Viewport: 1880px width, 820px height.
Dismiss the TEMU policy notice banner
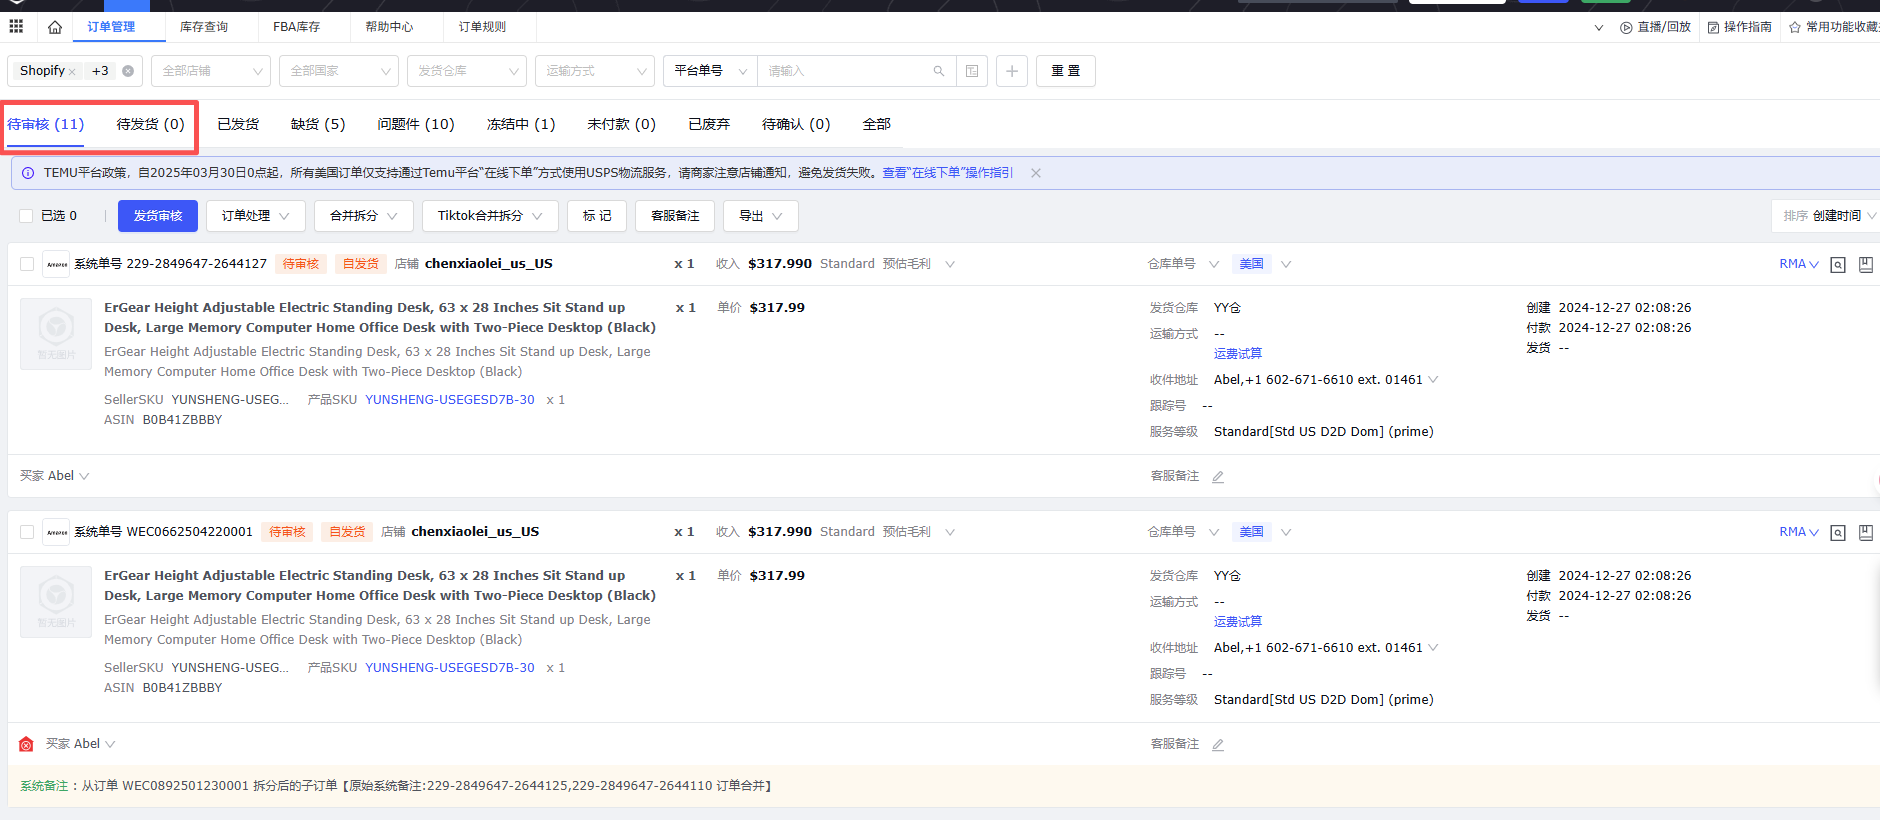[1036, 173]
